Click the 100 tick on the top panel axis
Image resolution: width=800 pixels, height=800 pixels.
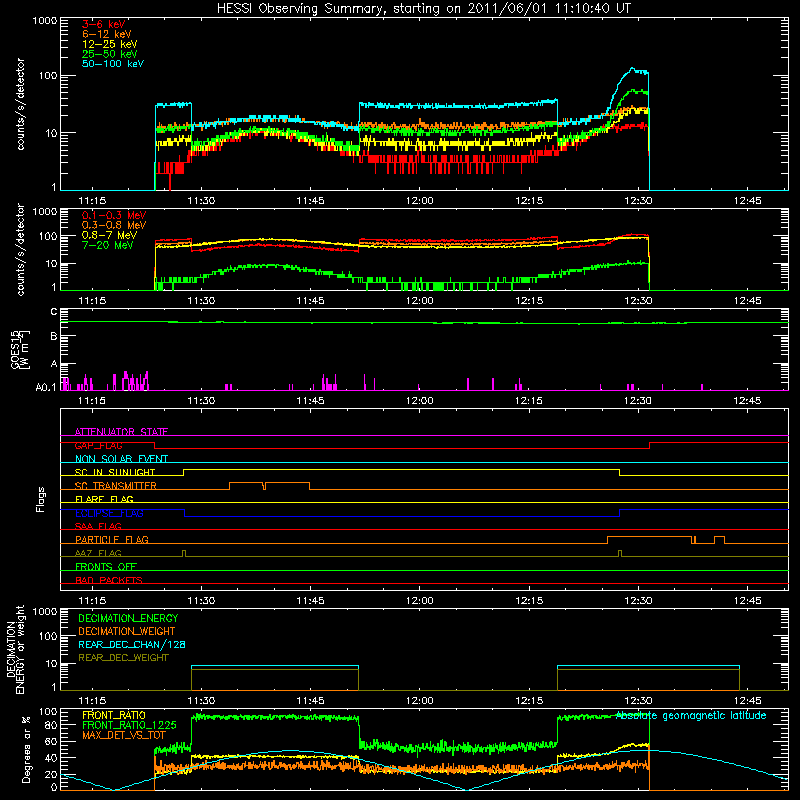(47, 76)
